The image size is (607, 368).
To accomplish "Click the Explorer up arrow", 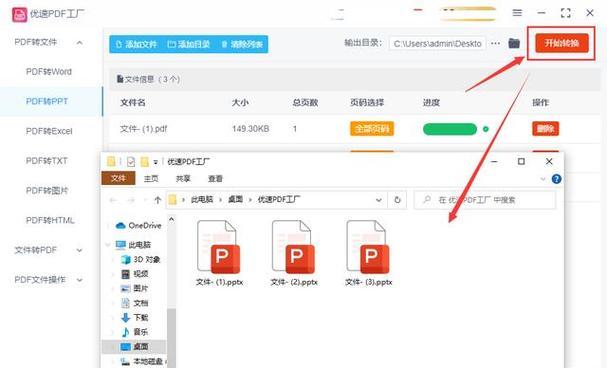I will pyautogui.click(x=158, y=200).
